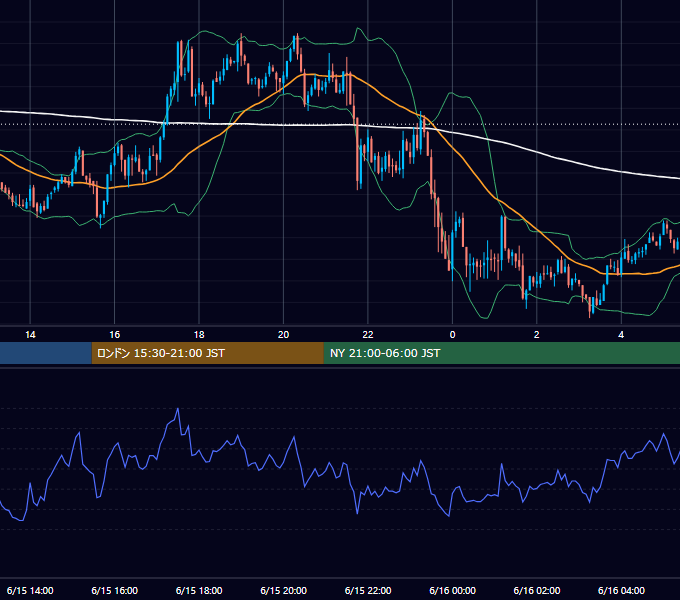Click the highest peak of the blue oscillator line
The width and height of the screenshot is (680, 600).
point(178,409)
